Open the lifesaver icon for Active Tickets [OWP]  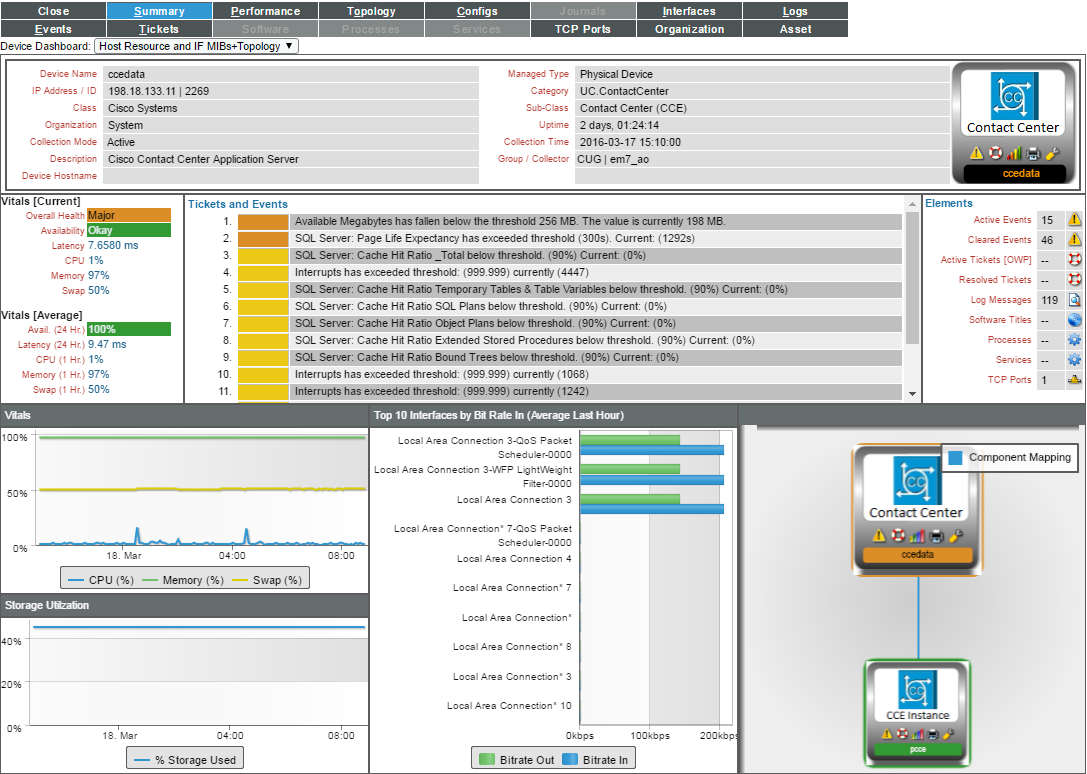1075,260
